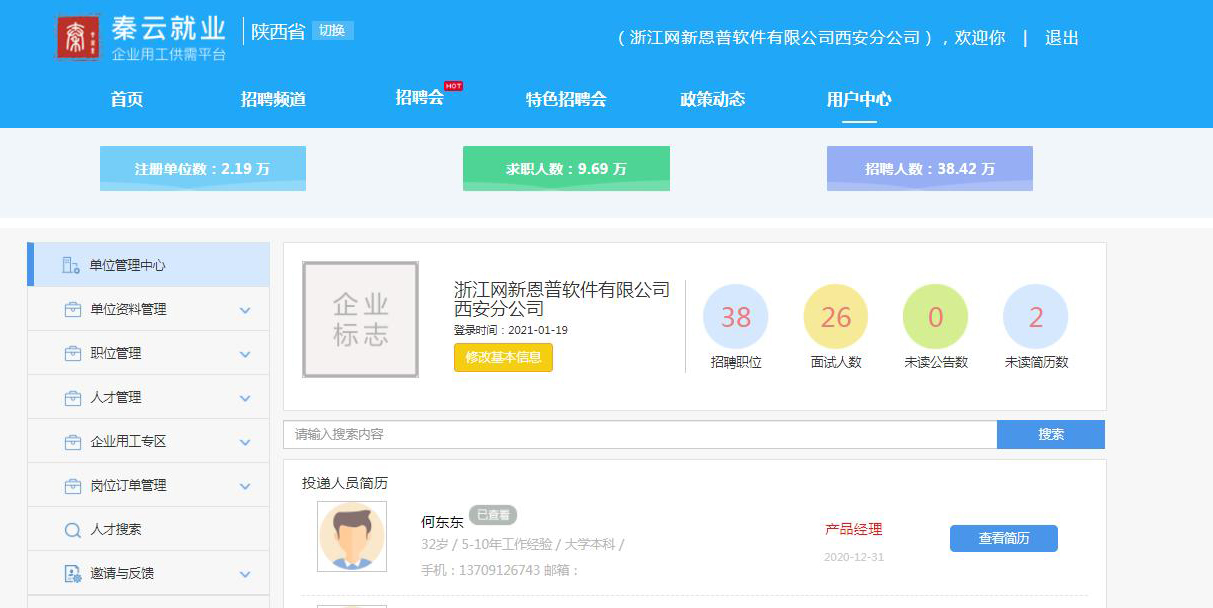Click the phone number 13709126743 line

[501, 570]
